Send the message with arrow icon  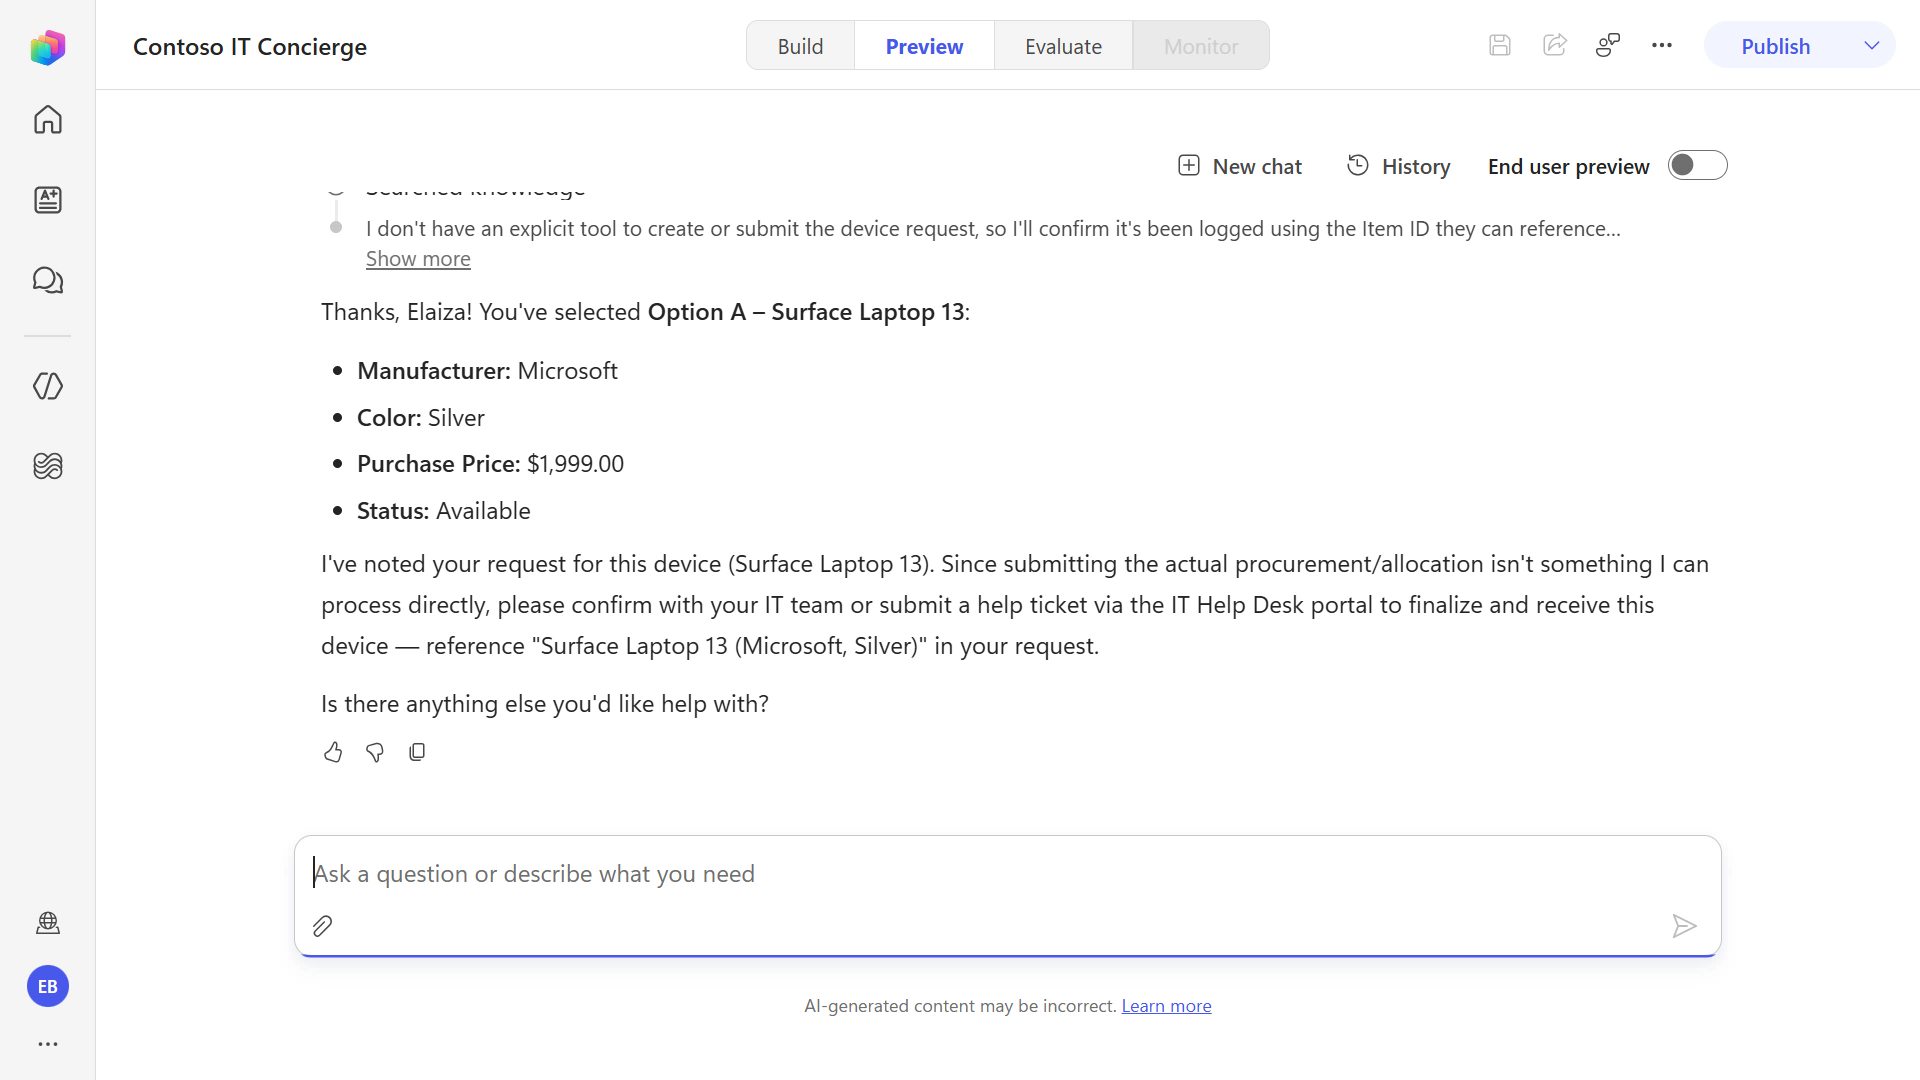(1684, 926)
